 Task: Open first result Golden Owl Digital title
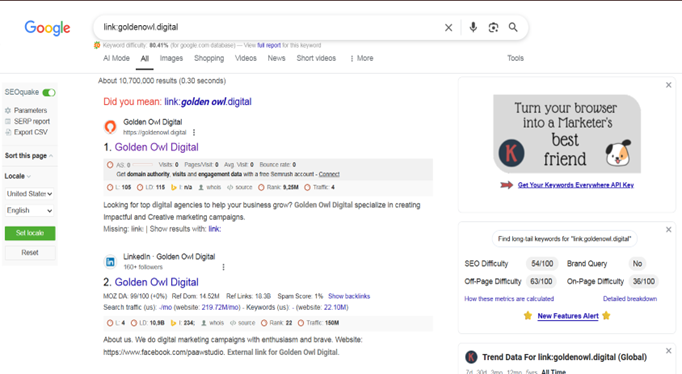point(157,147)
